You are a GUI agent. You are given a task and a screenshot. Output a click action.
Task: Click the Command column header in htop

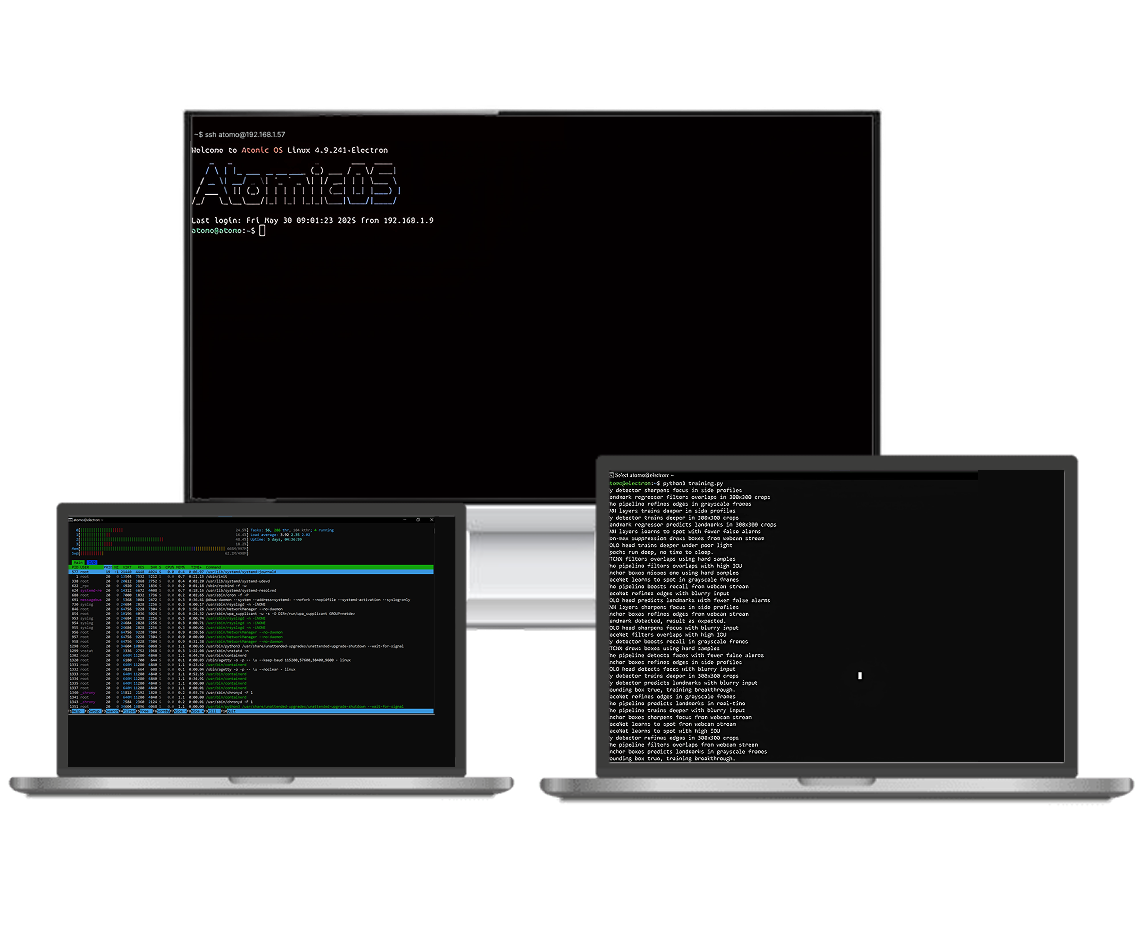click(213, 567)
